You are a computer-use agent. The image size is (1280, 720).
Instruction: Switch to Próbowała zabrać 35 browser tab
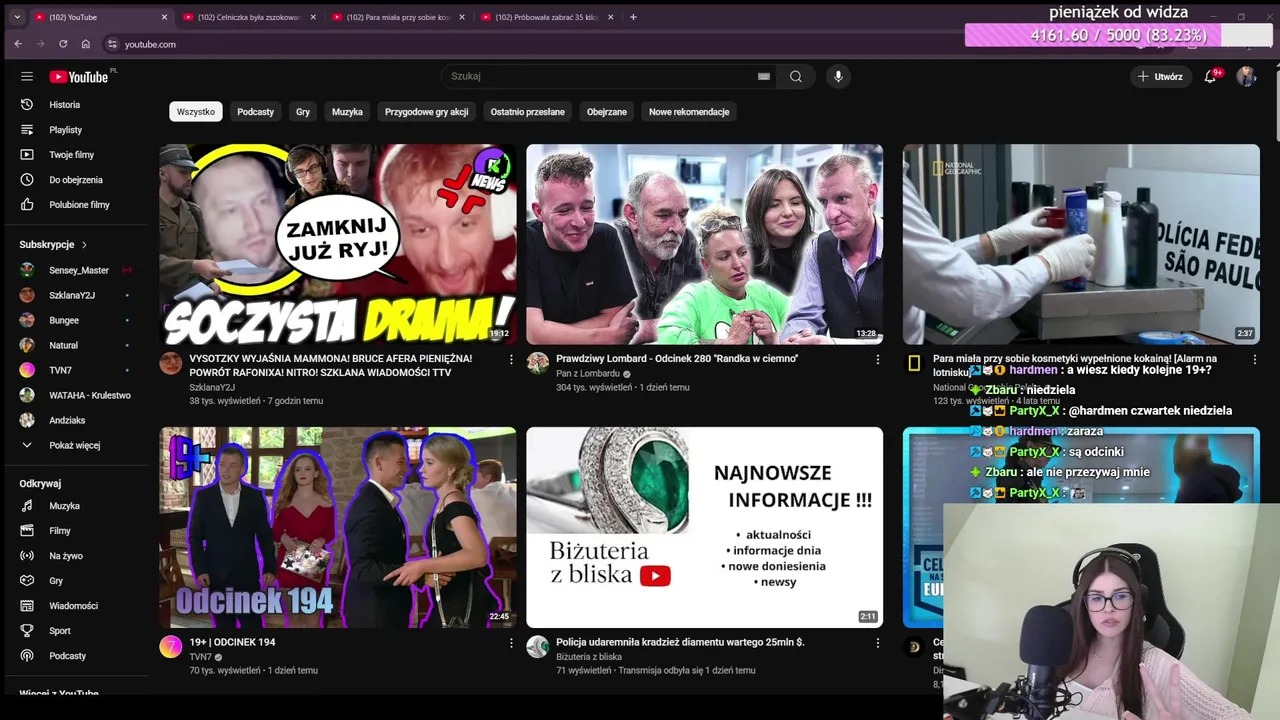(x=546, y=17)
